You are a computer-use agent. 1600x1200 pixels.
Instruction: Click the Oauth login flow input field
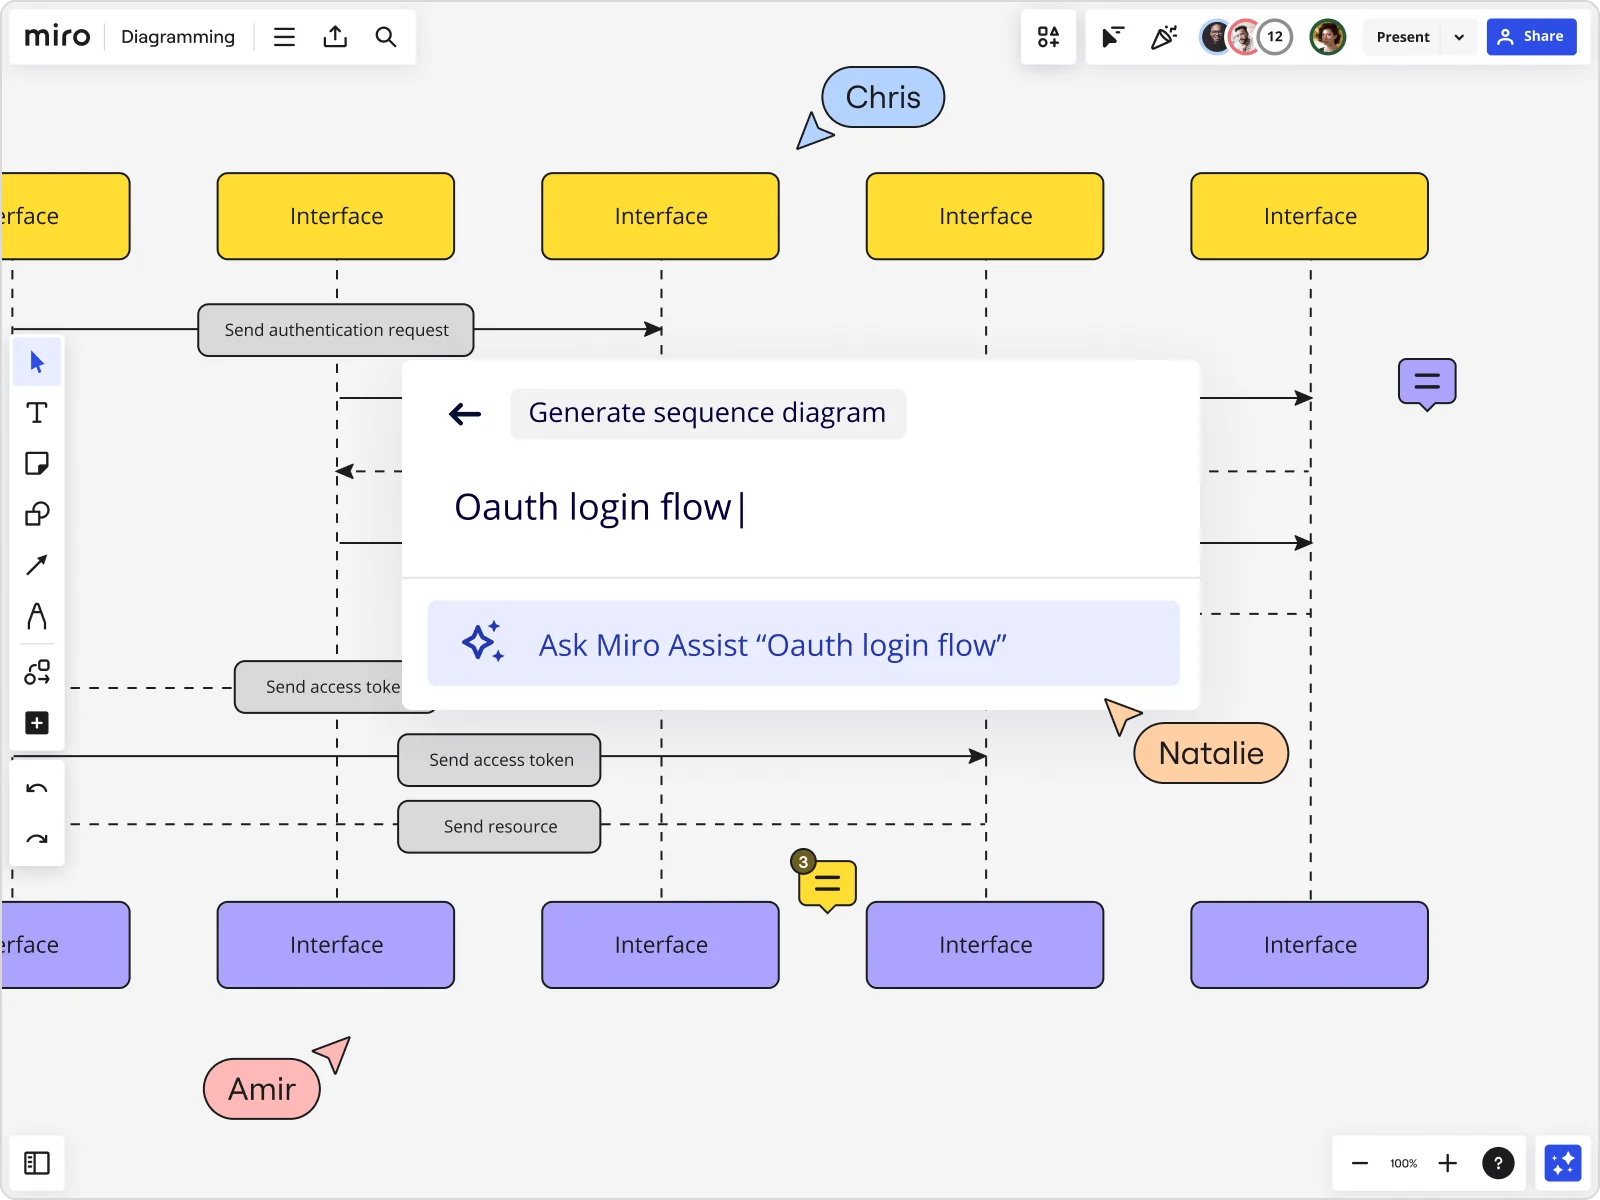pyautogui.click(x=700, y=507)
